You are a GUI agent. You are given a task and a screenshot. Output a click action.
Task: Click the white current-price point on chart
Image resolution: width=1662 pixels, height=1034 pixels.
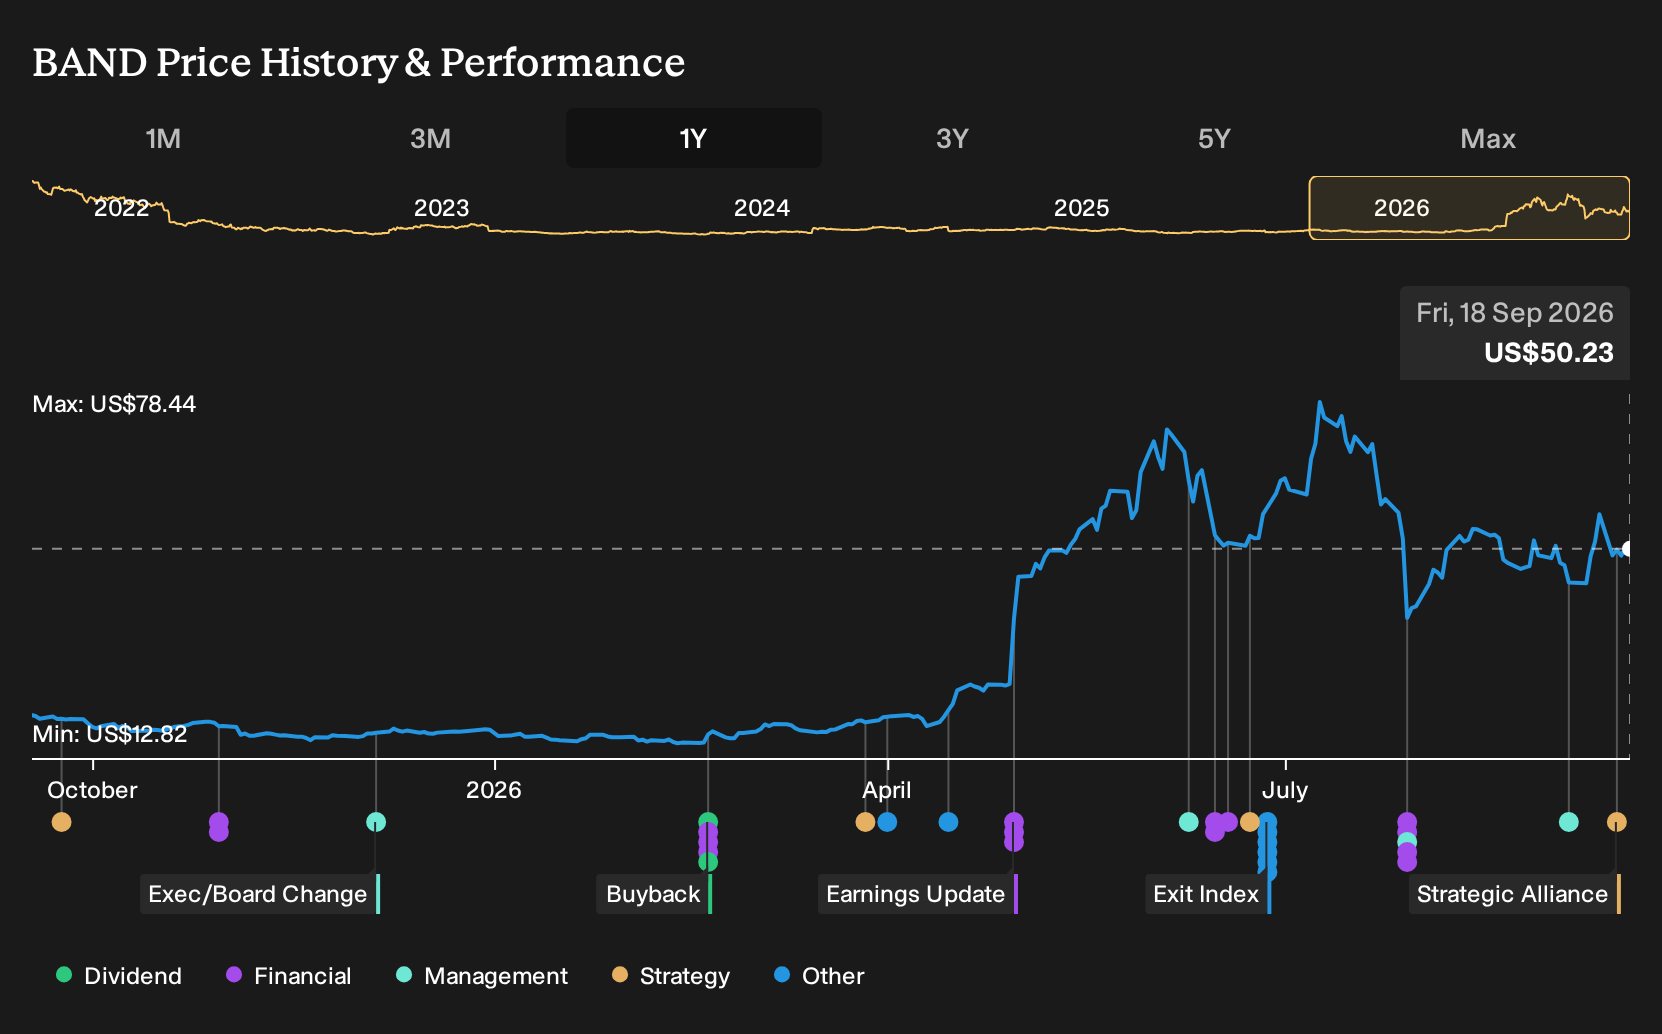click(1628, 549)
